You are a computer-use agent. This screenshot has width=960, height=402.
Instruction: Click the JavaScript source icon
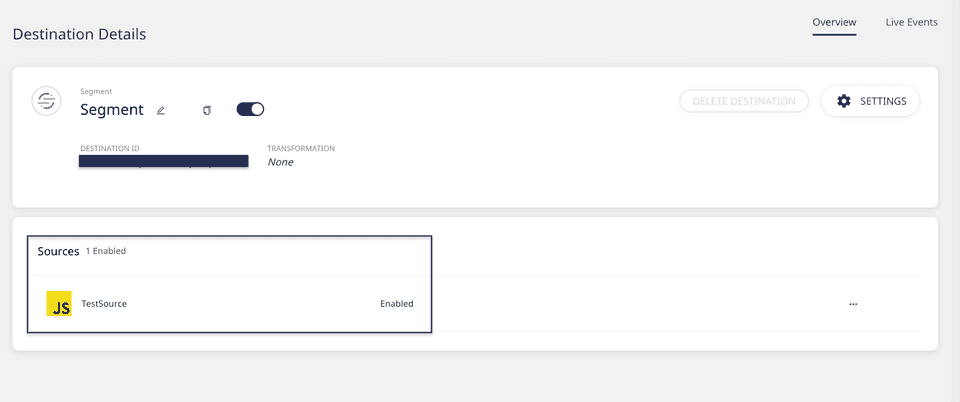59,304
